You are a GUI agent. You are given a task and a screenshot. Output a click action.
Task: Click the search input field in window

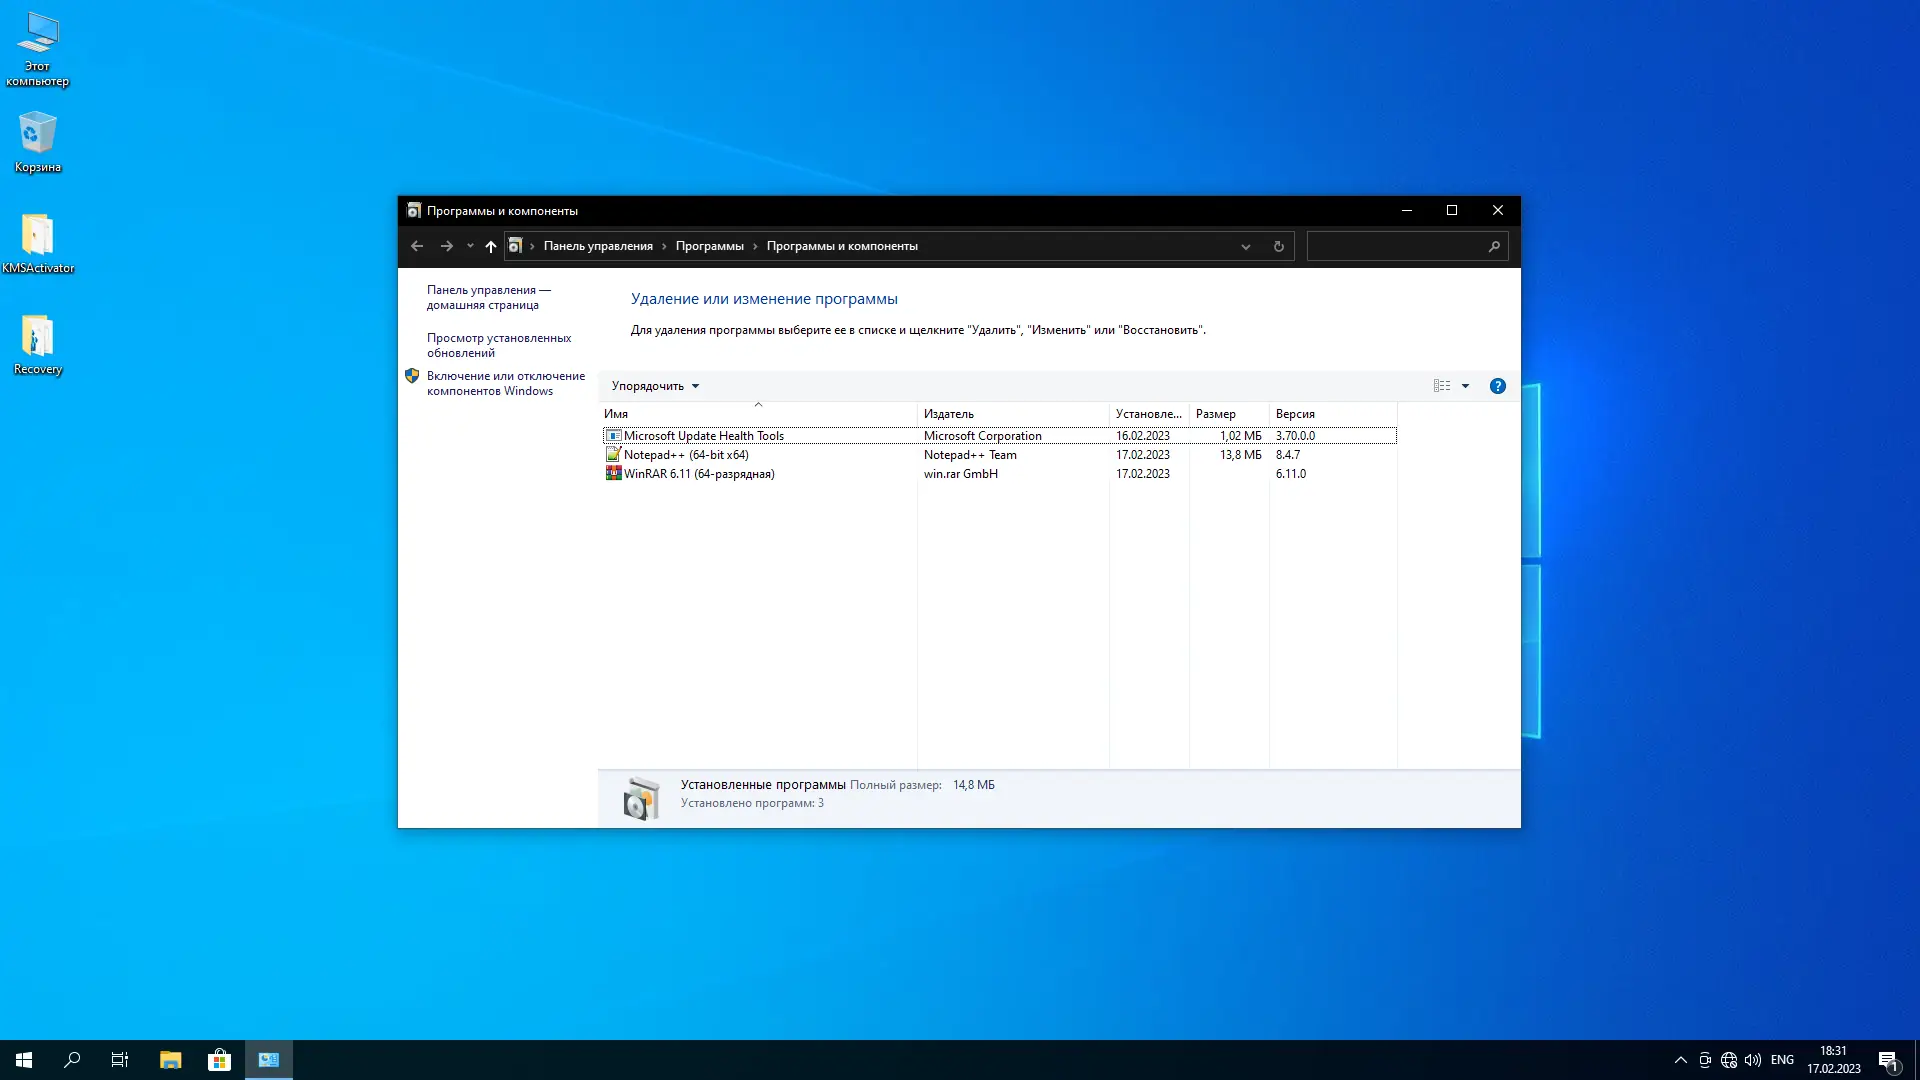[x=1395, y=246]
